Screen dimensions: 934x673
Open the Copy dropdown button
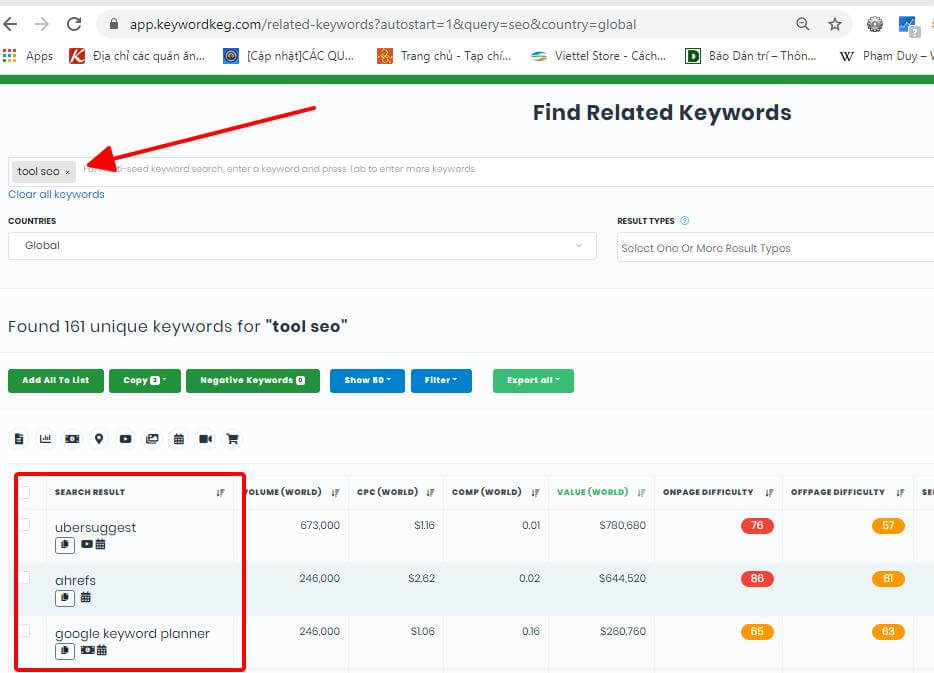[x=145, y=381]
